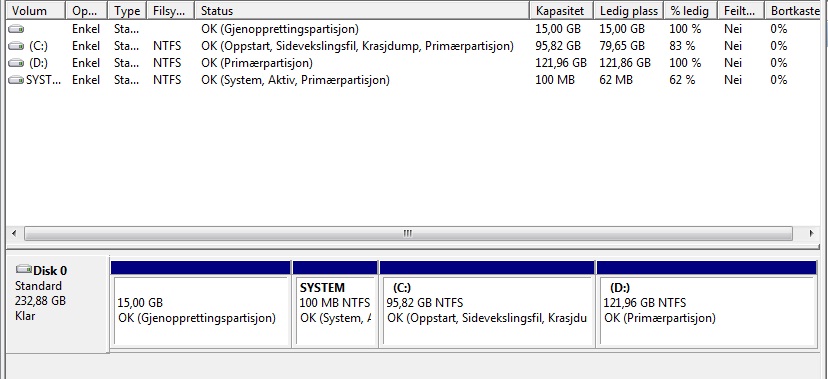
Task: Click percent free value '83 %'
Action: click(x=682, y=46)
